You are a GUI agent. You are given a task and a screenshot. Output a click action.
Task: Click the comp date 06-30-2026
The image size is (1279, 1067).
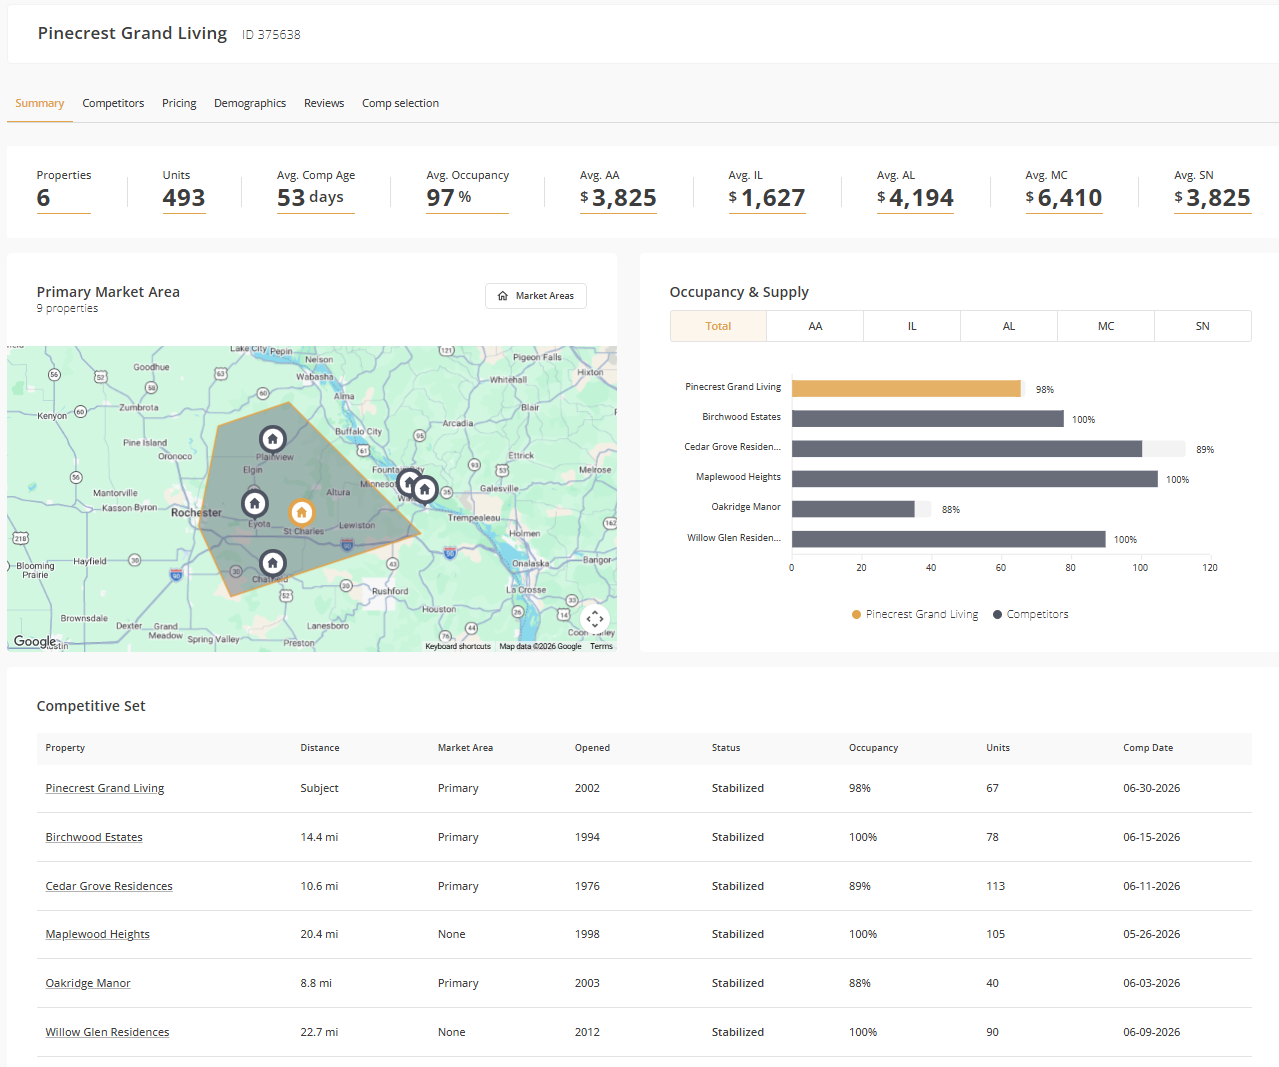1151,788
